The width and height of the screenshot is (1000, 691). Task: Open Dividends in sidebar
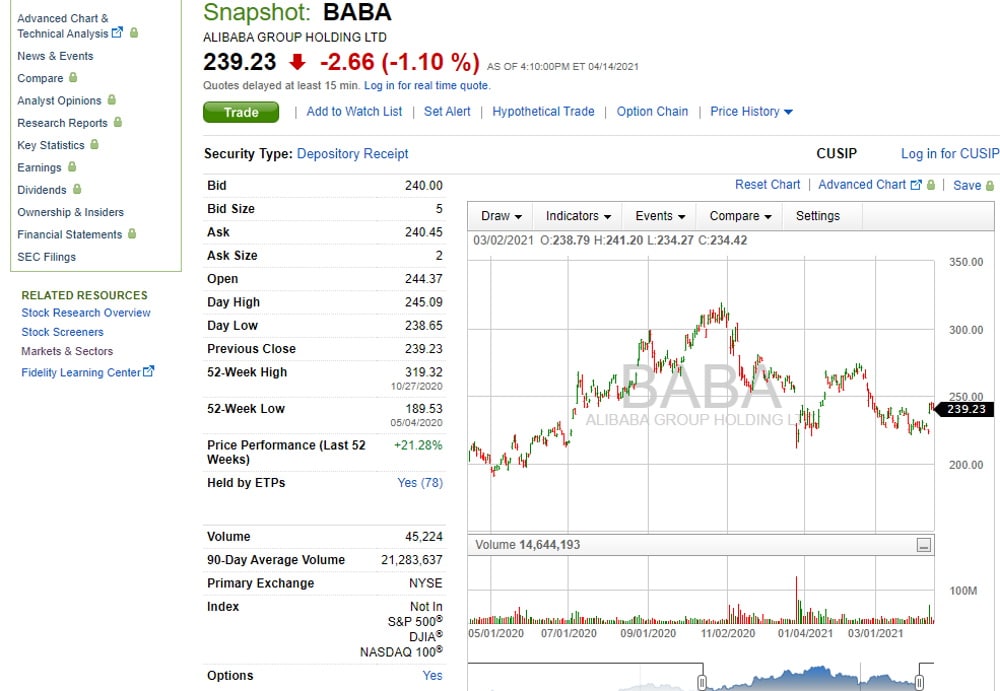click(42, 190)
